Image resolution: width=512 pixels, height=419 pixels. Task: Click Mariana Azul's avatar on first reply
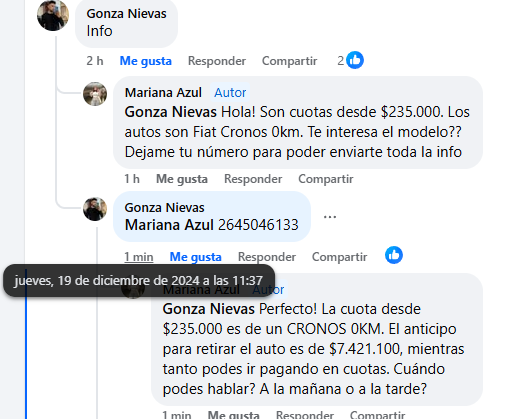point(95,94)
